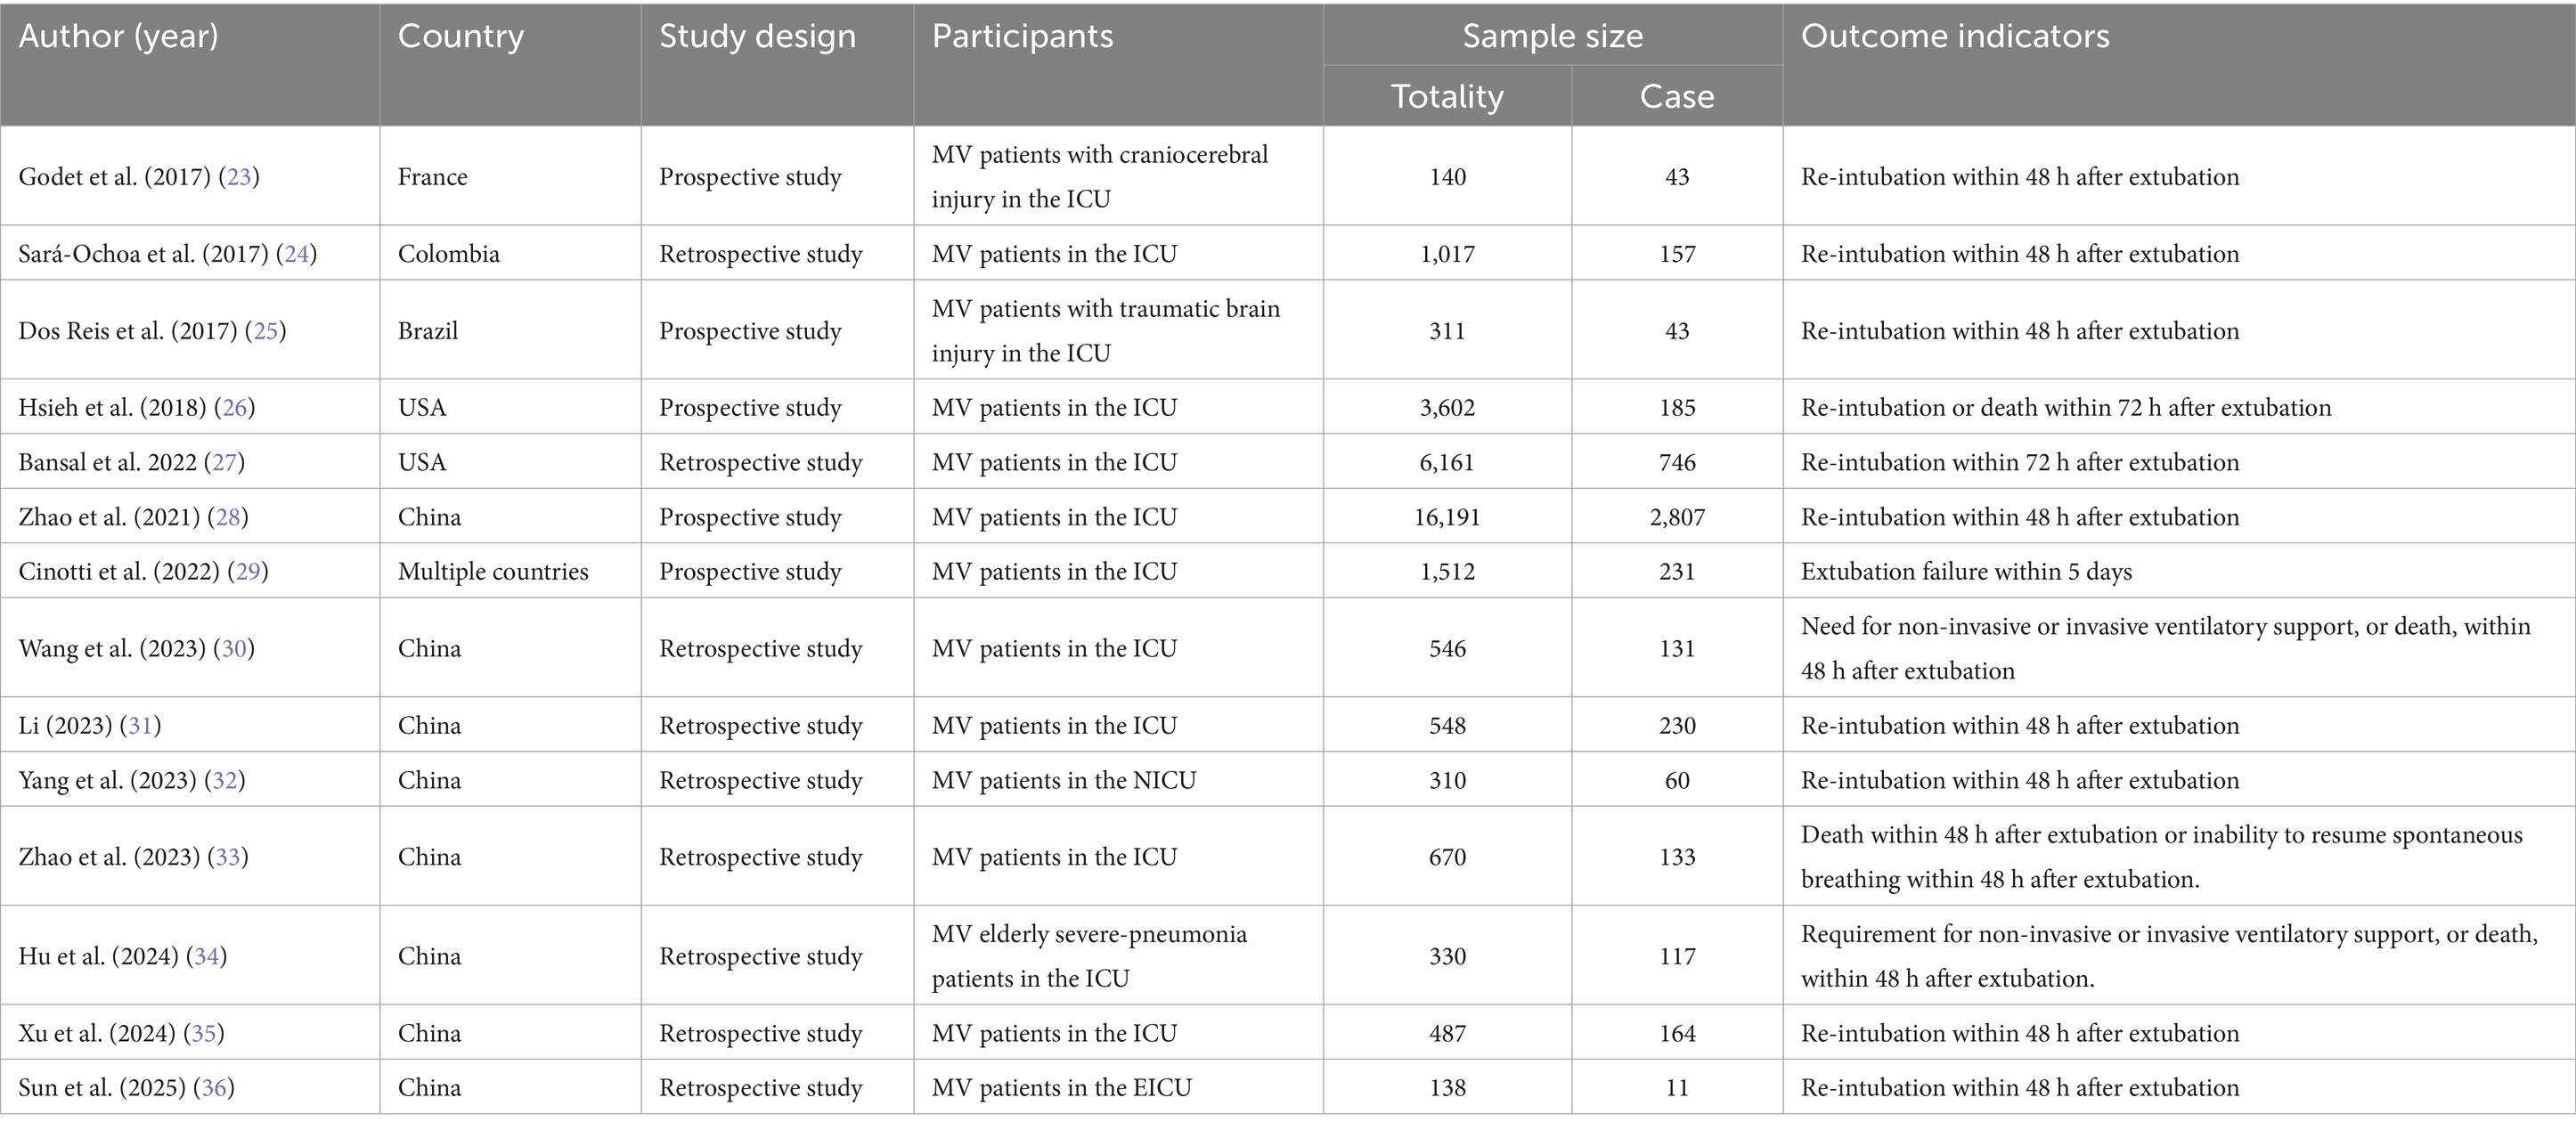This screenshot has height=1130, width=2576.
Task: Follow citation 29 for Cinotti et al.
Action: [248, 572]
